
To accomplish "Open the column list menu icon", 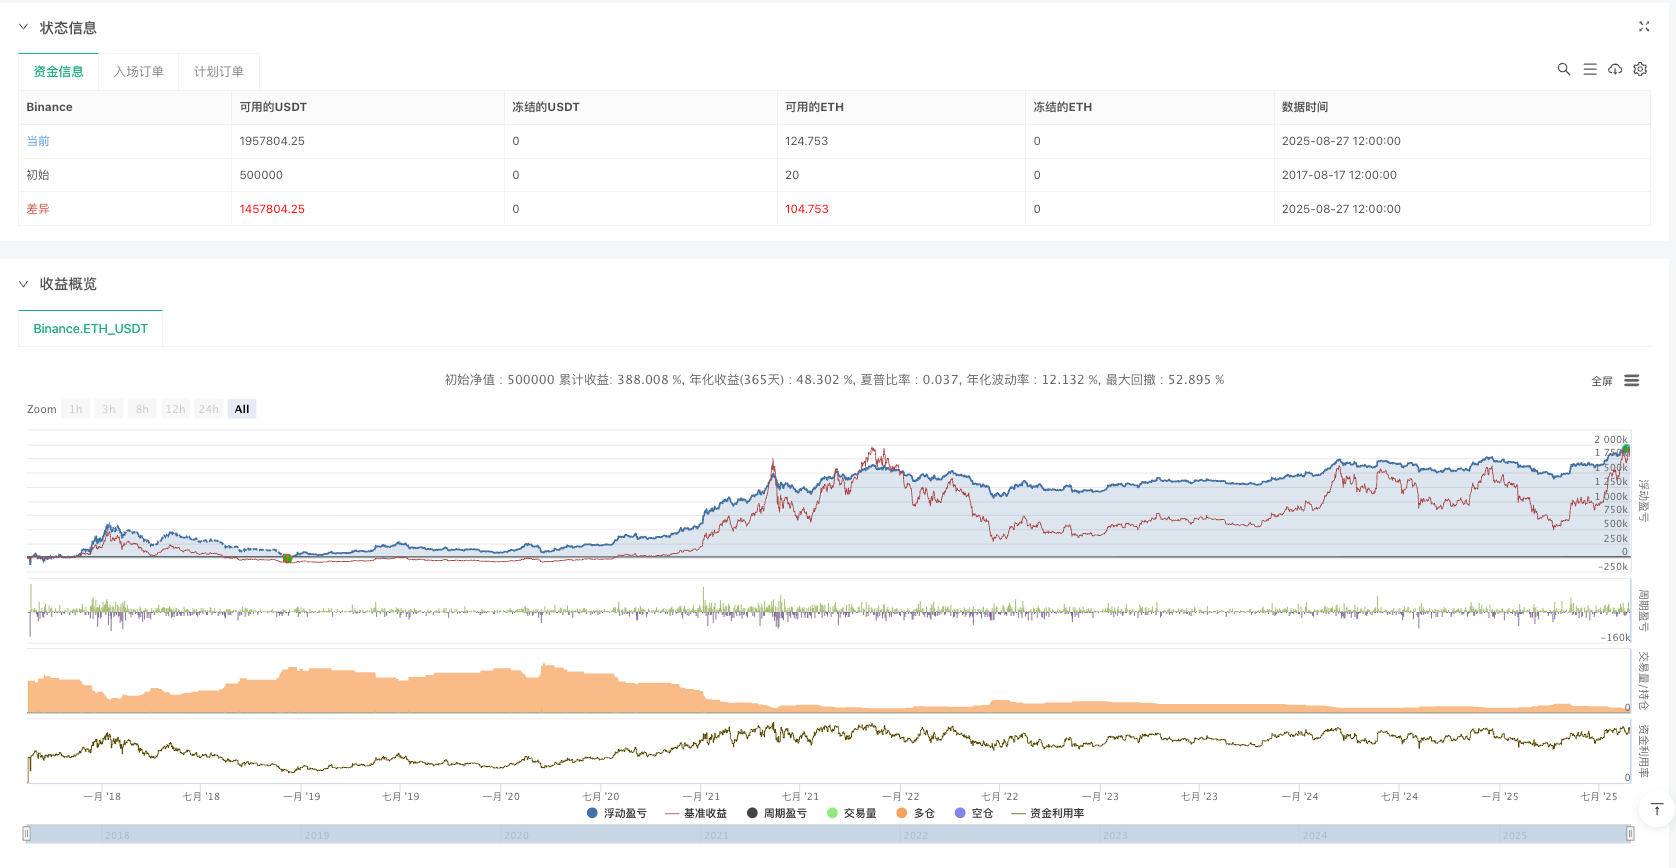I will pos(1590,69).
